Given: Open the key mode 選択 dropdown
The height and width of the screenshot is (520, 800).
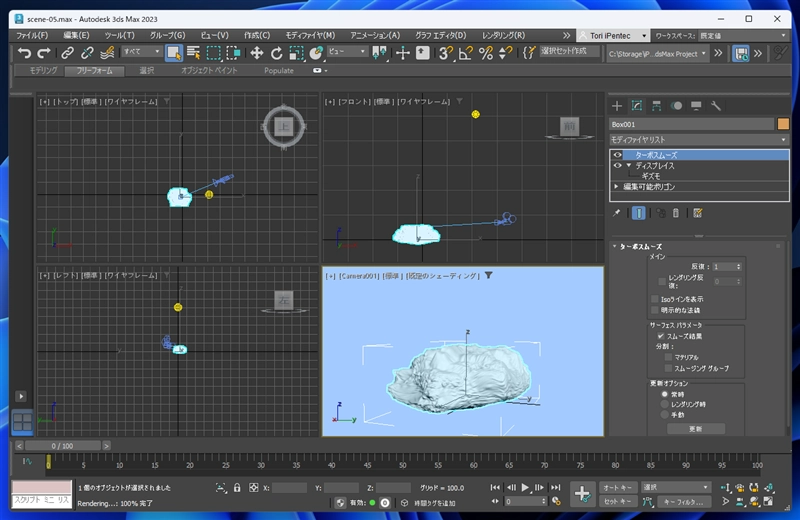Looking at the screenshot, I should pyautogui.click(x=676, y=487).
